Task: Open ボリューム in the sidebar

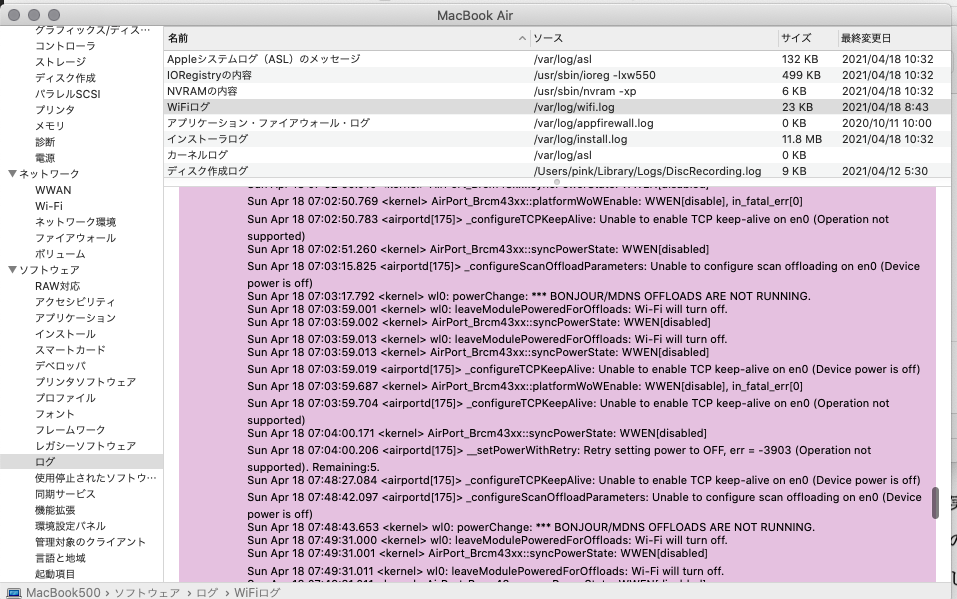Action: 60,254
